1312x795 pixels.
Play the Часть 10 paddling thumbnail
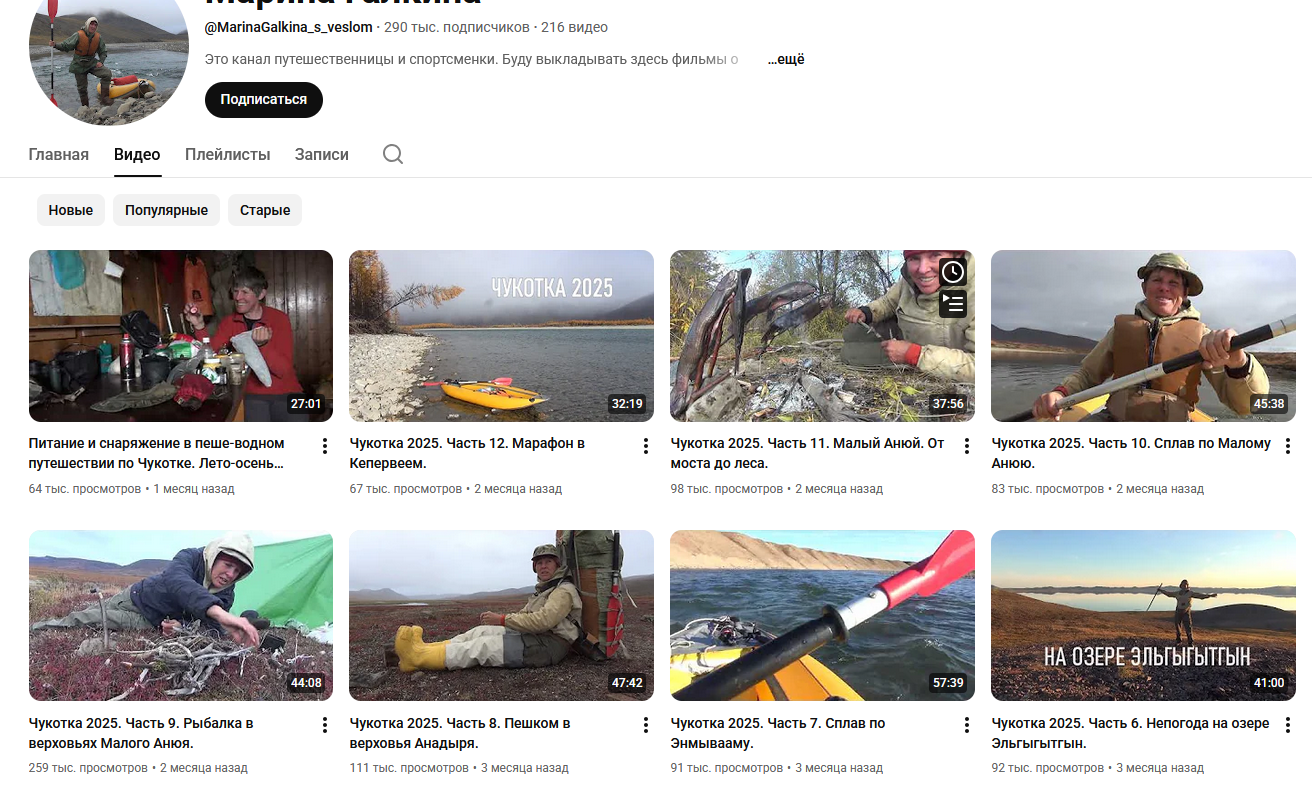click(x=1143, y=336)
